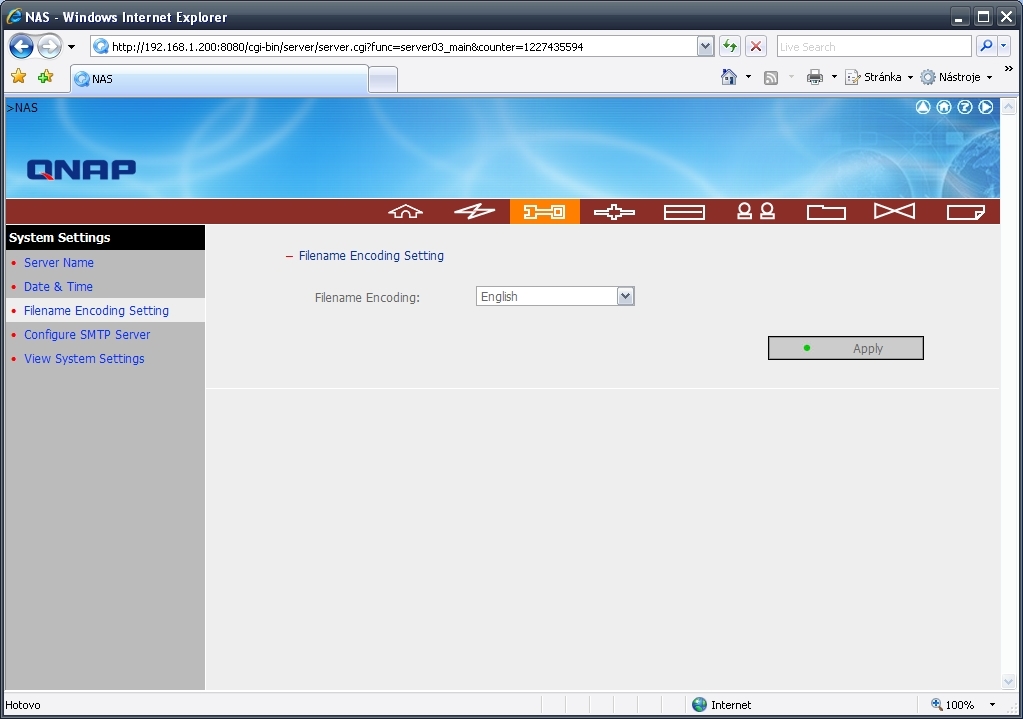Click the Print printer icon
This screenshot has height=719, width=1023.
click(x=815, y=78)
